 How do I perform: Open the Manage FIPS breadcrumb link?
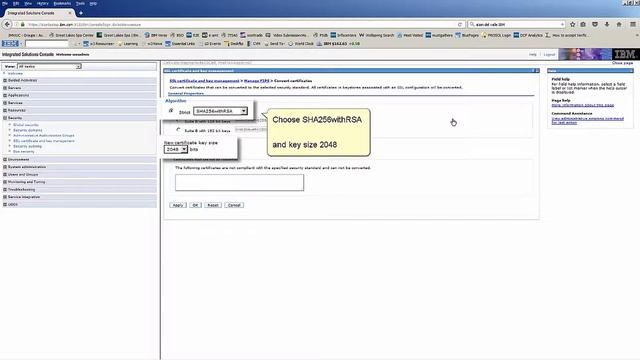tap(257, 81)
